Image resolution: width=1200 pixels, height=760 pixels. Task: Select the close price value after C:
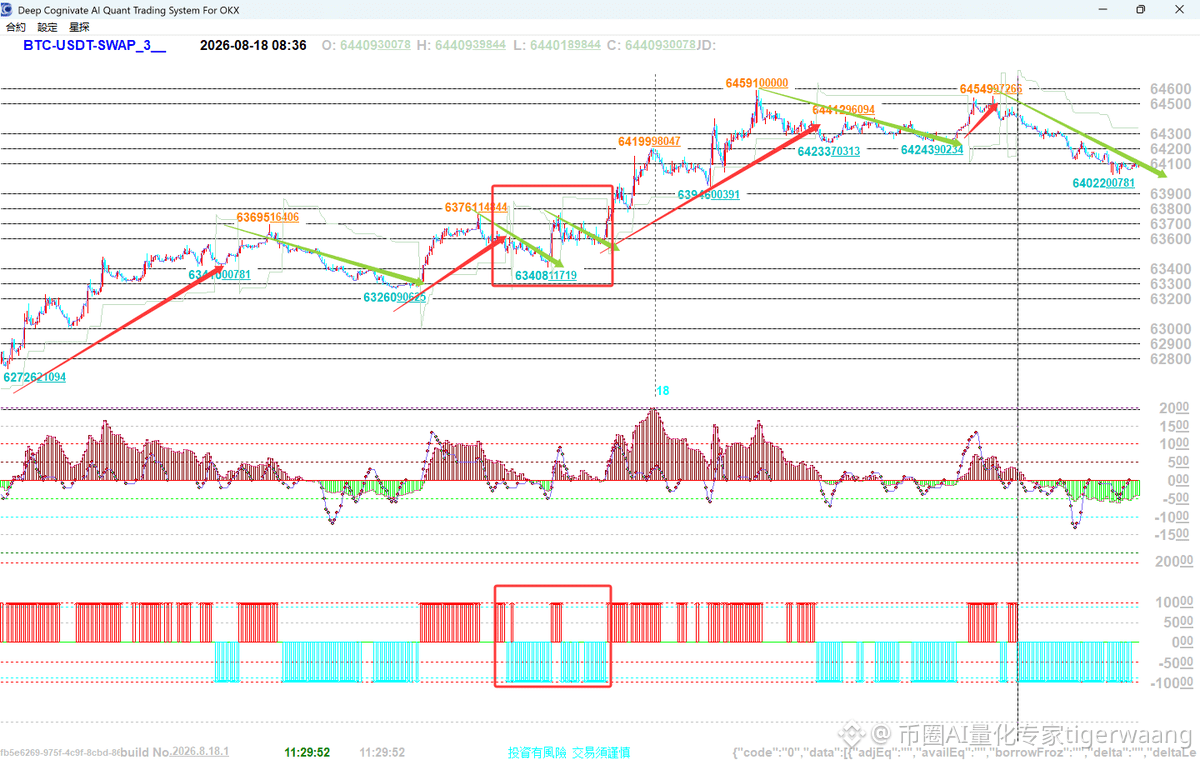[x=660, y=45]
